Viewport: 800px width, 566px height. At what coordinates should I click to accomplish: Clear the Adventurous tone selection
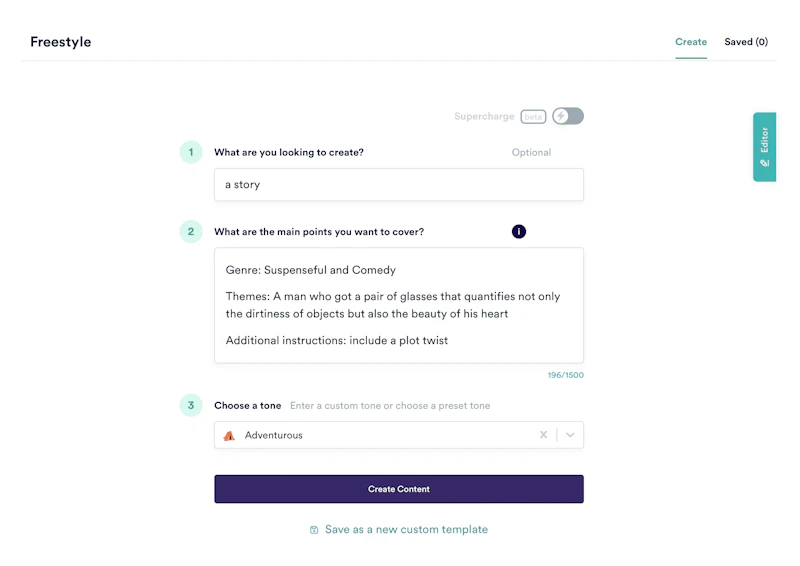tap(543, 435)
